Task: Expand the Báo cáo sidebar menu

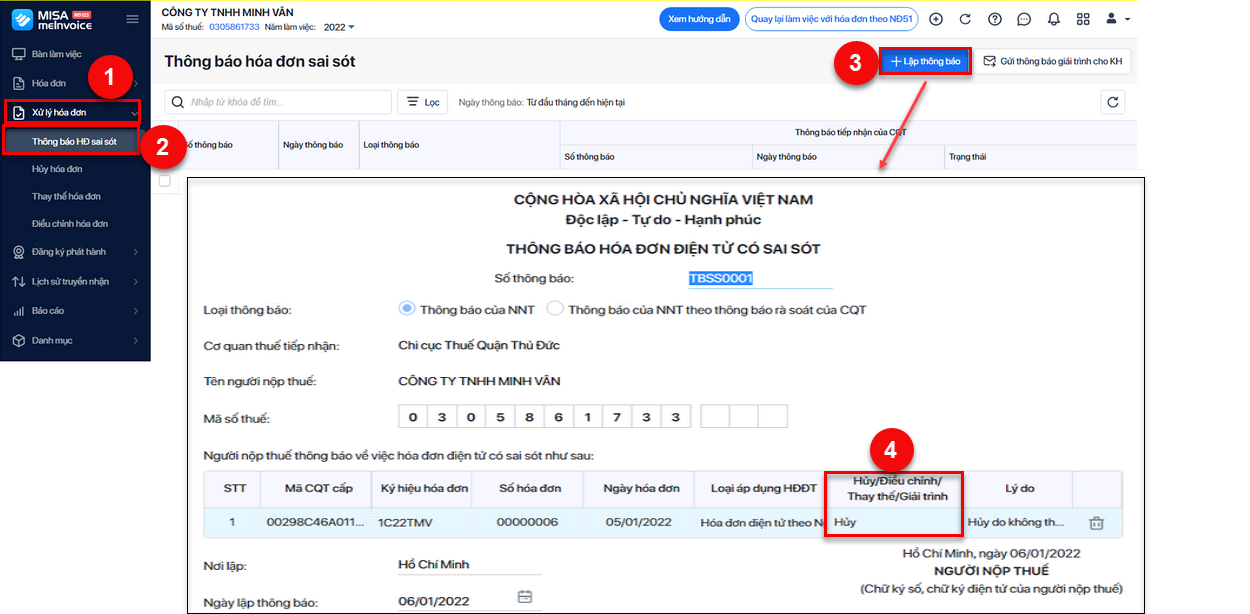Action: (x=75, y=311)
